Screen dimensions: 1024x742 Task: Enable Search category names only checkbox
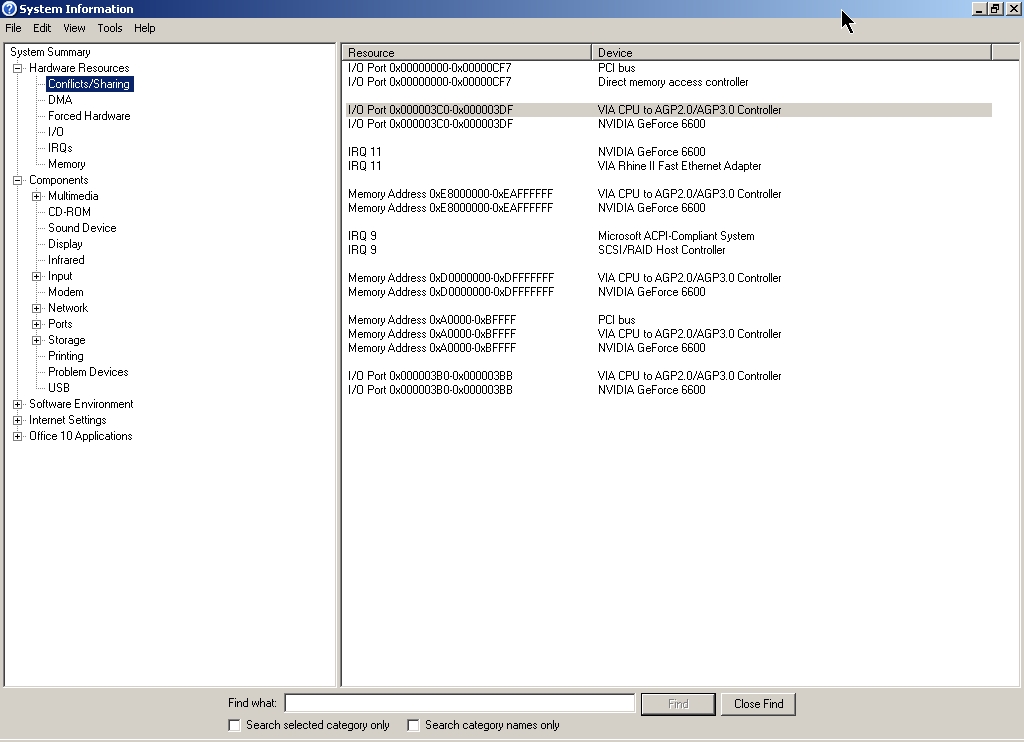[413, 725]
